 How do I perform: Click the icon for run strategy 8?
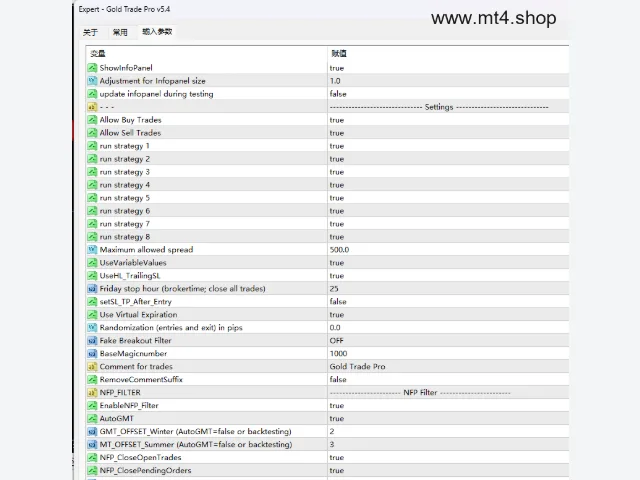tap(92, 237)
